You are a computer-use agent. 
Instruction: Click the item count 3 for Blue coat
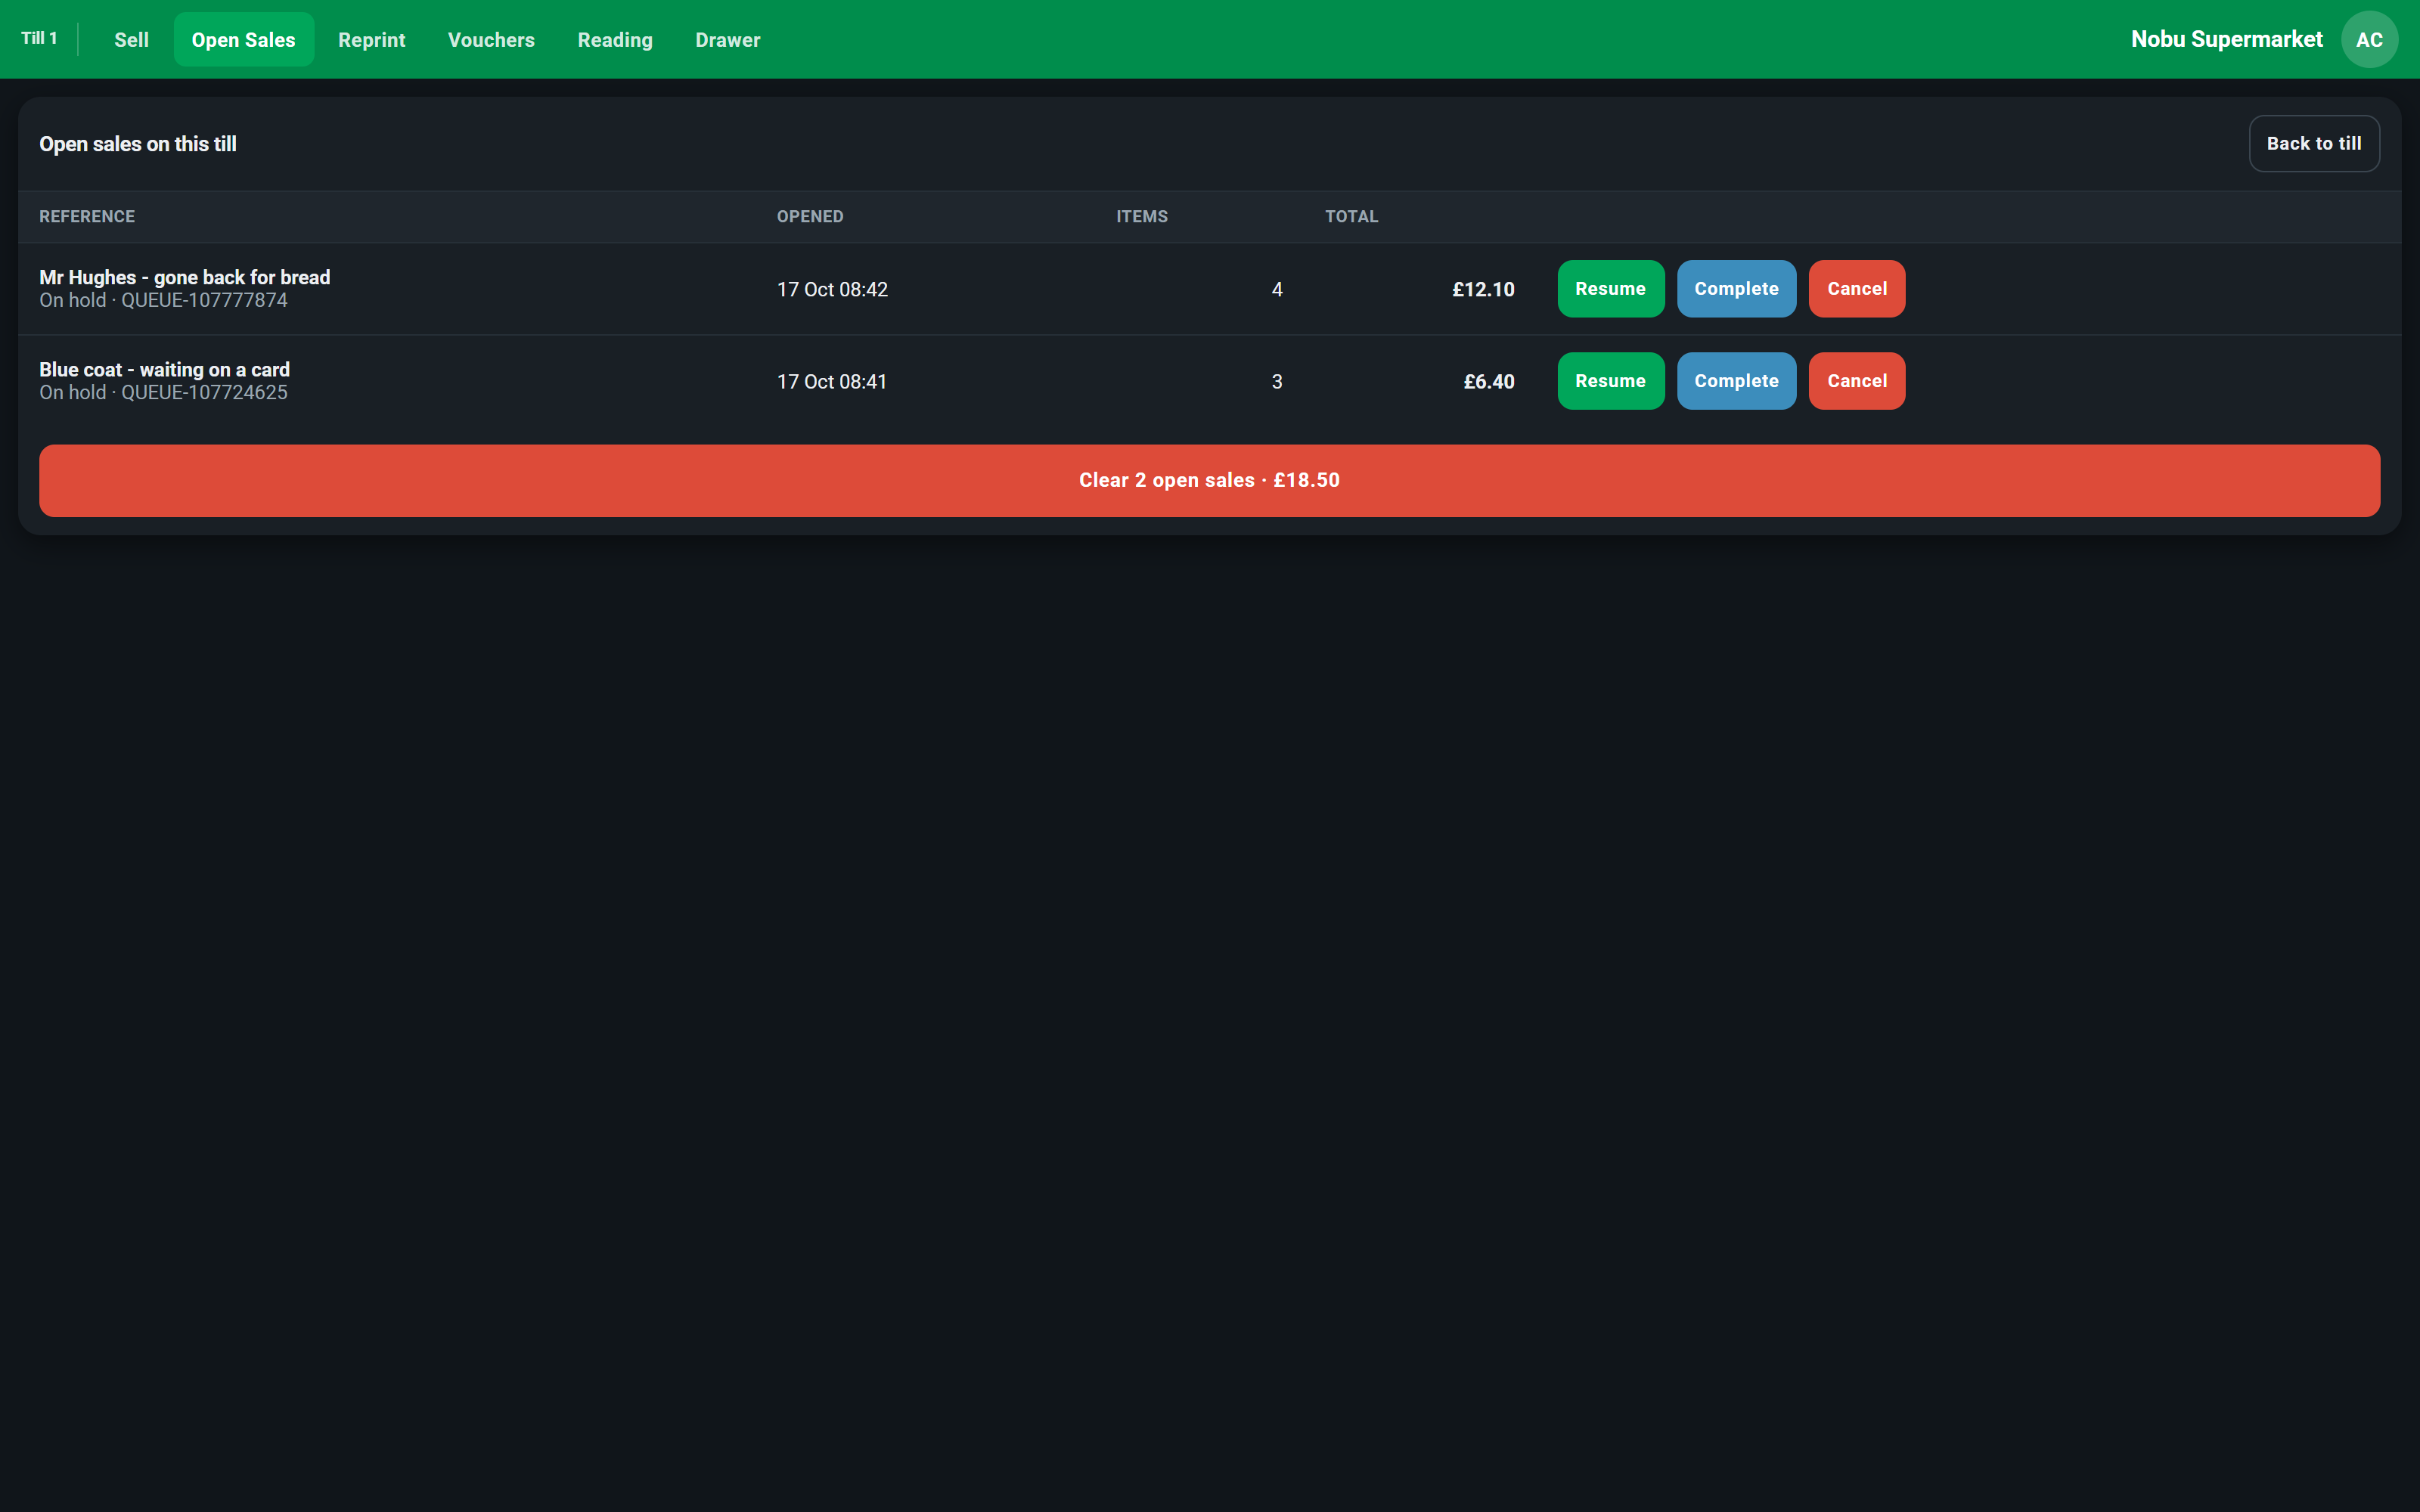[1277, 382]
